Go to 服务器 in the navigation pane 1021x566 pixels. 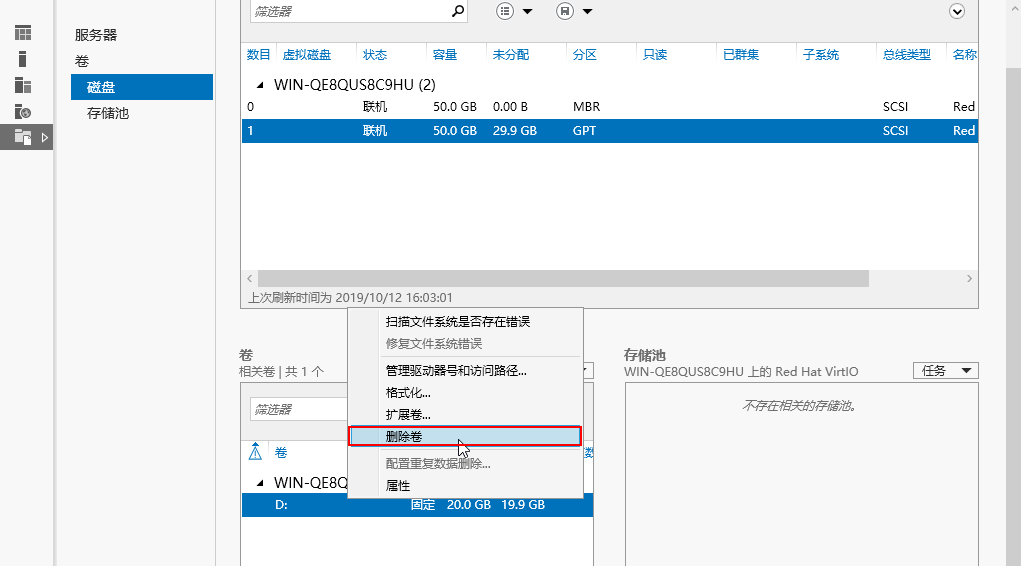(96, 35)
